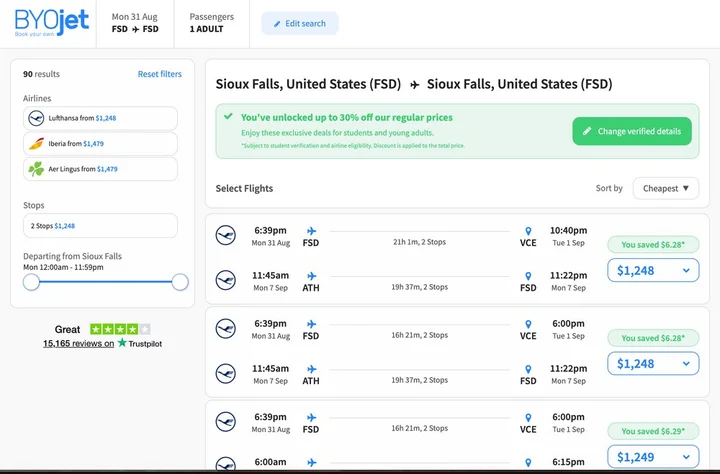
Task: Click location pin above first result's 10:40pm VCE
Action: pos(528,231)
